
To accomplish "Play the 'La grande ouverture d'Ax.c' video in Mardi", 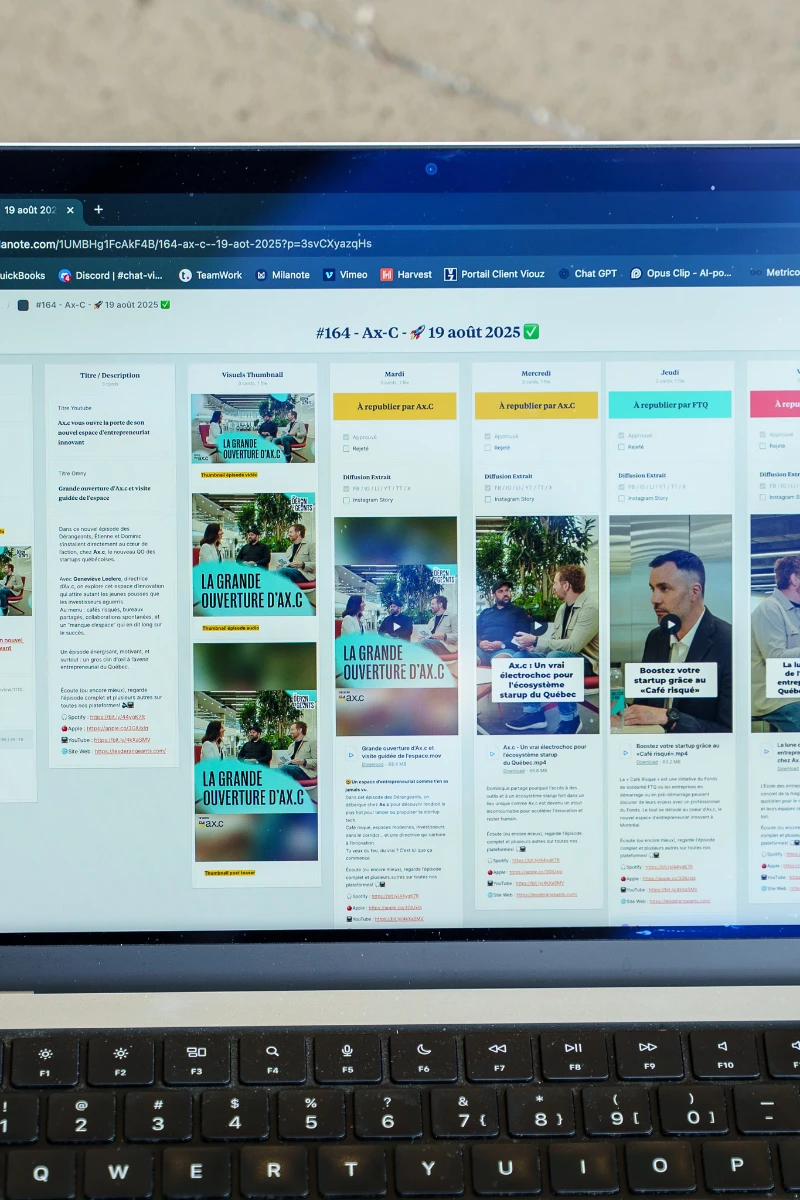I will (x=396, y=628).
